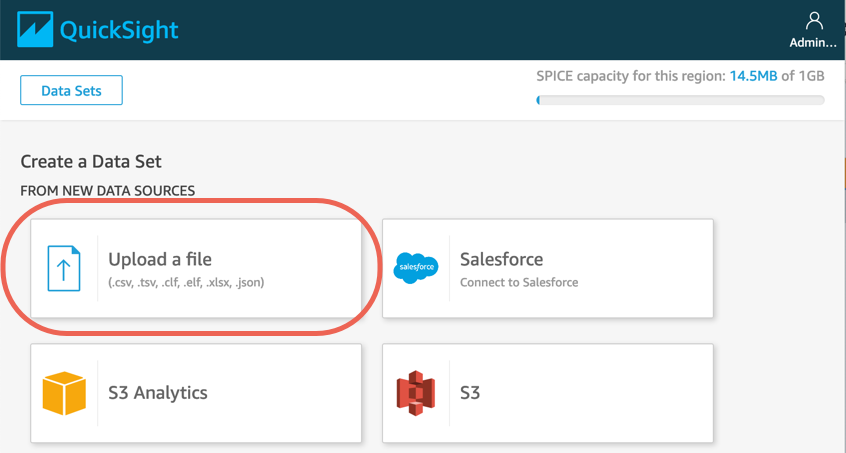This screenshot has width=846, height=453.
Task: Choose the 'Upload a file' title
Action: coord(160,259)
